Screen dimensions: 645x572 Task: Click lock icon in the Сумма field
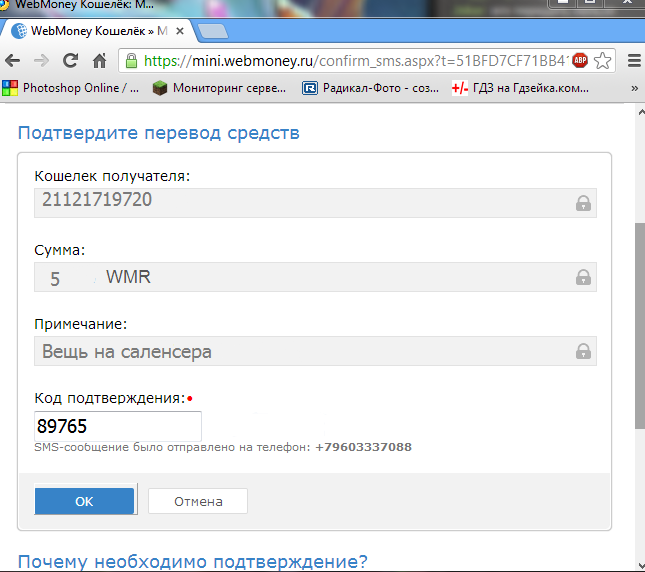pos(583,277)
